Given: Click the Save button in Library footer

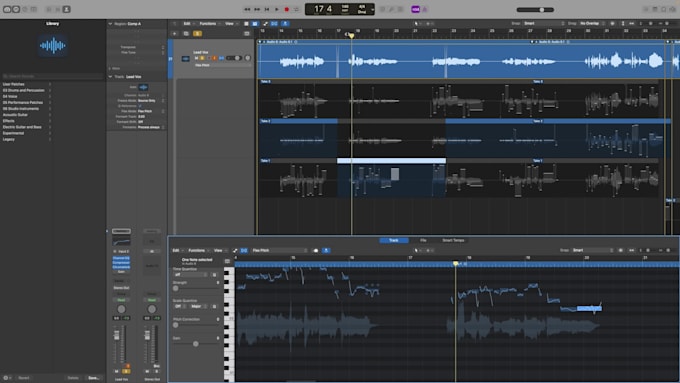Looking at the screenshot, I should (93, 378).
